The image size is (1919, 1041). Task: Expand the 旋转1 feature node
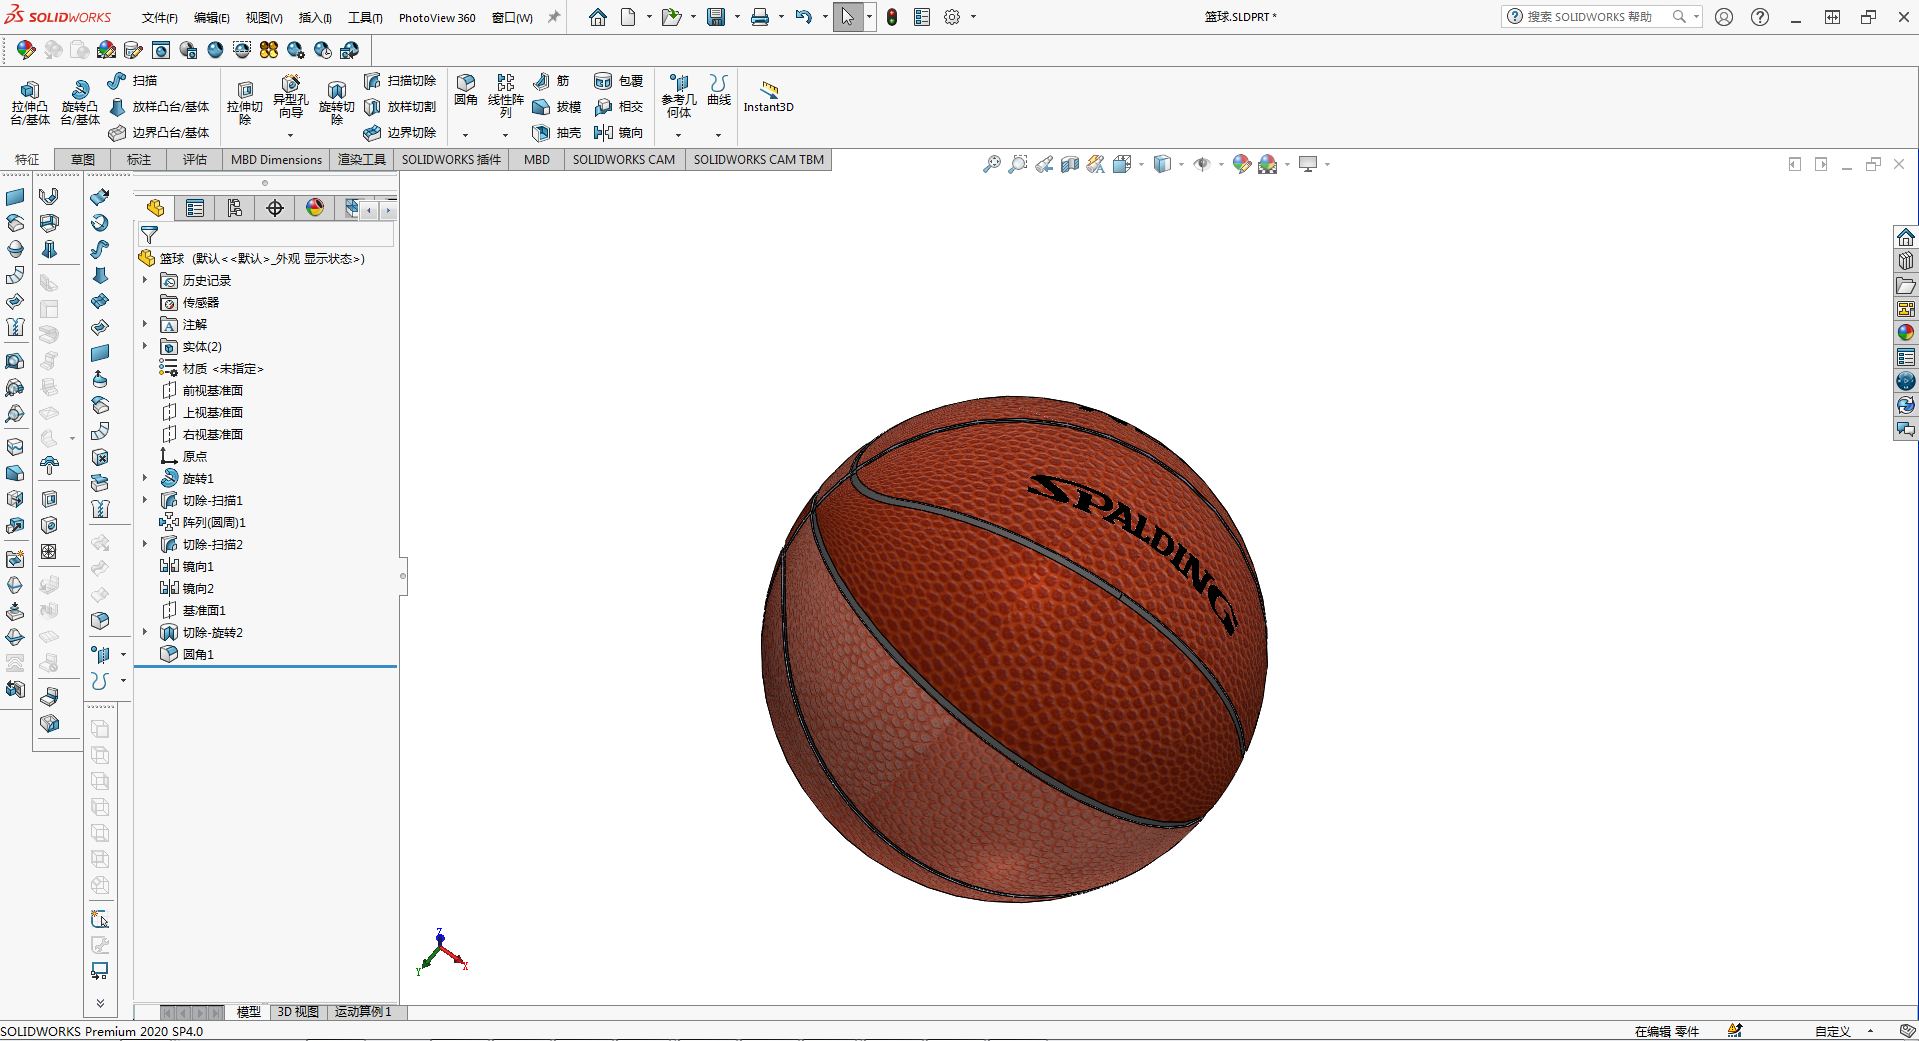(x=145, y=479)
